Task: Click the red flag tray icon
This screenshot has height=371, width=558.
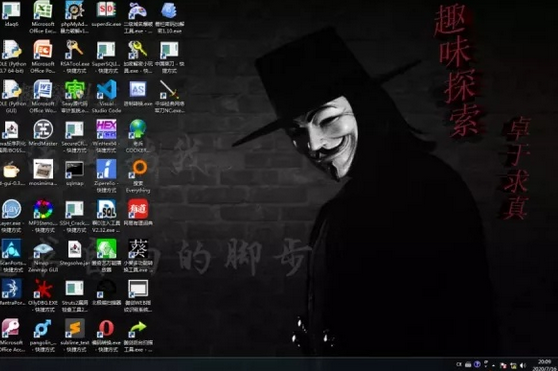Action: [504, 365]
